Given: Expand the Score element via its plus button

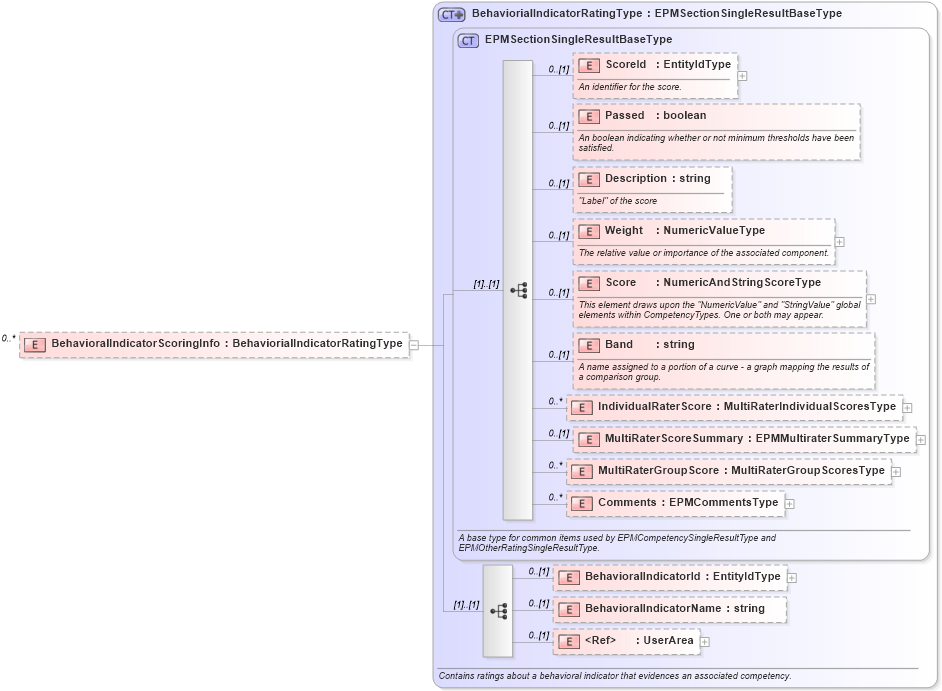Looking at the screenshot, I should pyautogui.click(x=870, y=297).
